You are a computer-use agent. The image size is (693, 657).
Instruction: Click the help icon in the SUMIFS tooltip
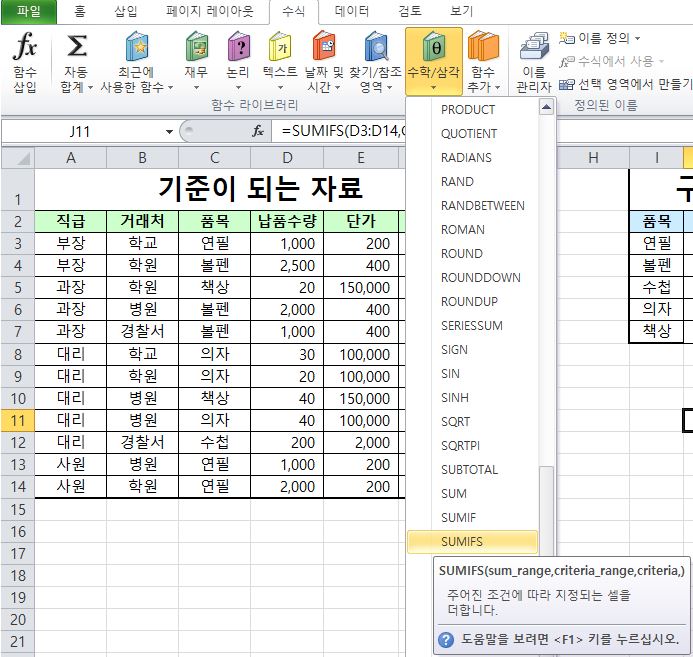click(446, 639)
